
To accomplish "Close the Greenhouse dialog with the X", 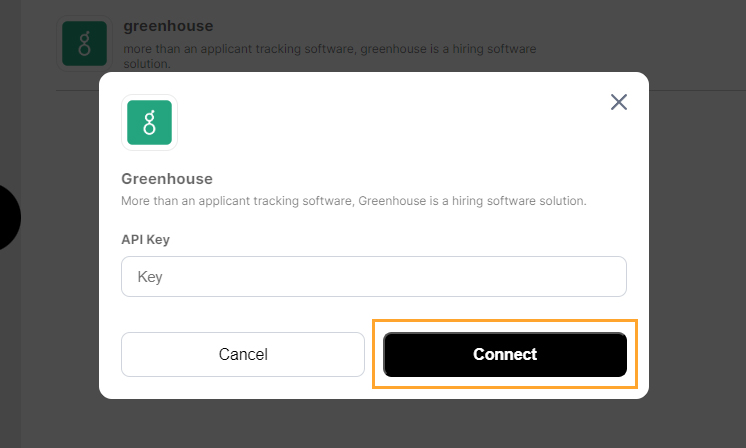I will point(618,102).
